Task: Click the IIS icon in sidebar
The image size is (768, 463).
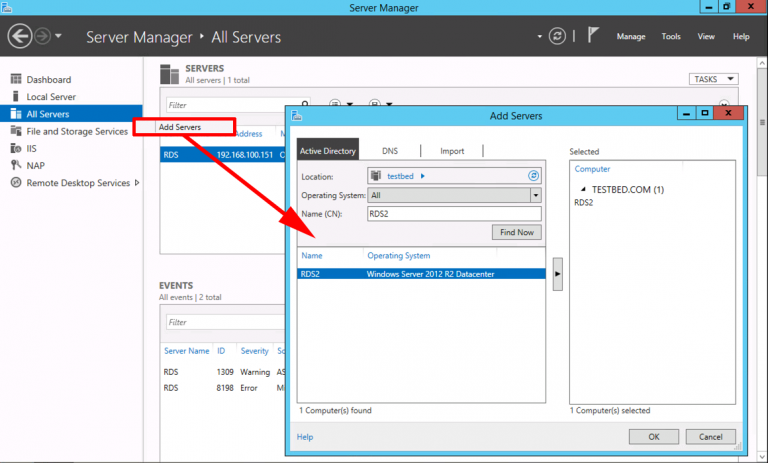Action: [x=16, y=148]
